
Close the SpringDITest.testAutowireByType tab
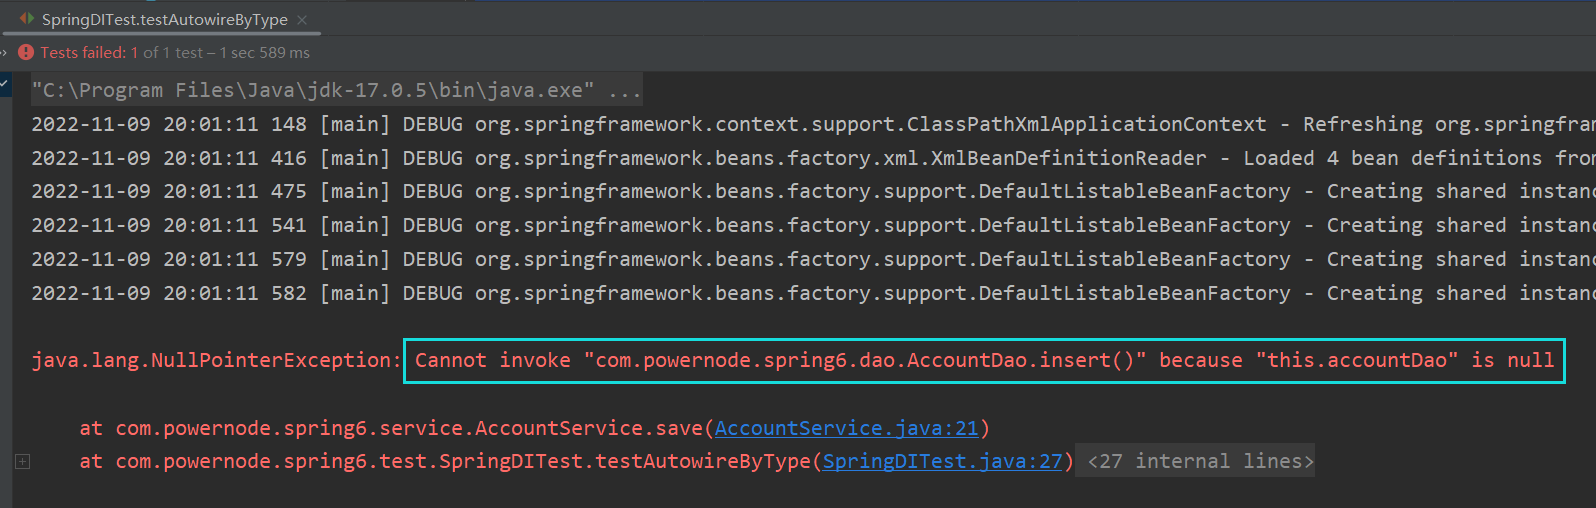tap(302, 20)
